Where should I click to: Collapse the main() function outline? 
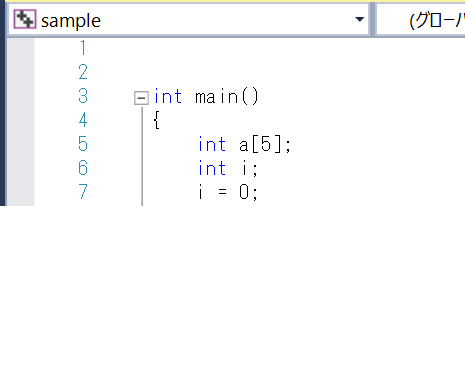[141, 98]
